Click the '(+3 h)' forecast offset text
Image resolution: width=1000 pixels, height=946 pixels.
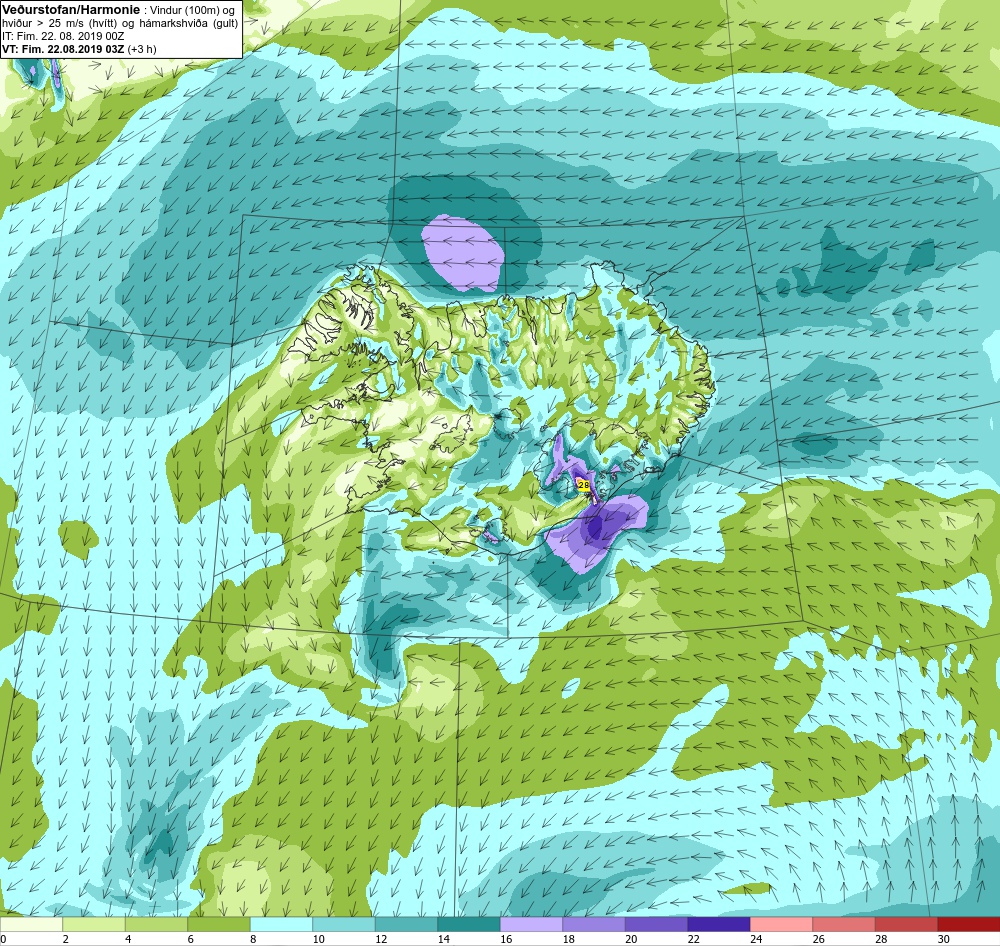coord(142,49)
